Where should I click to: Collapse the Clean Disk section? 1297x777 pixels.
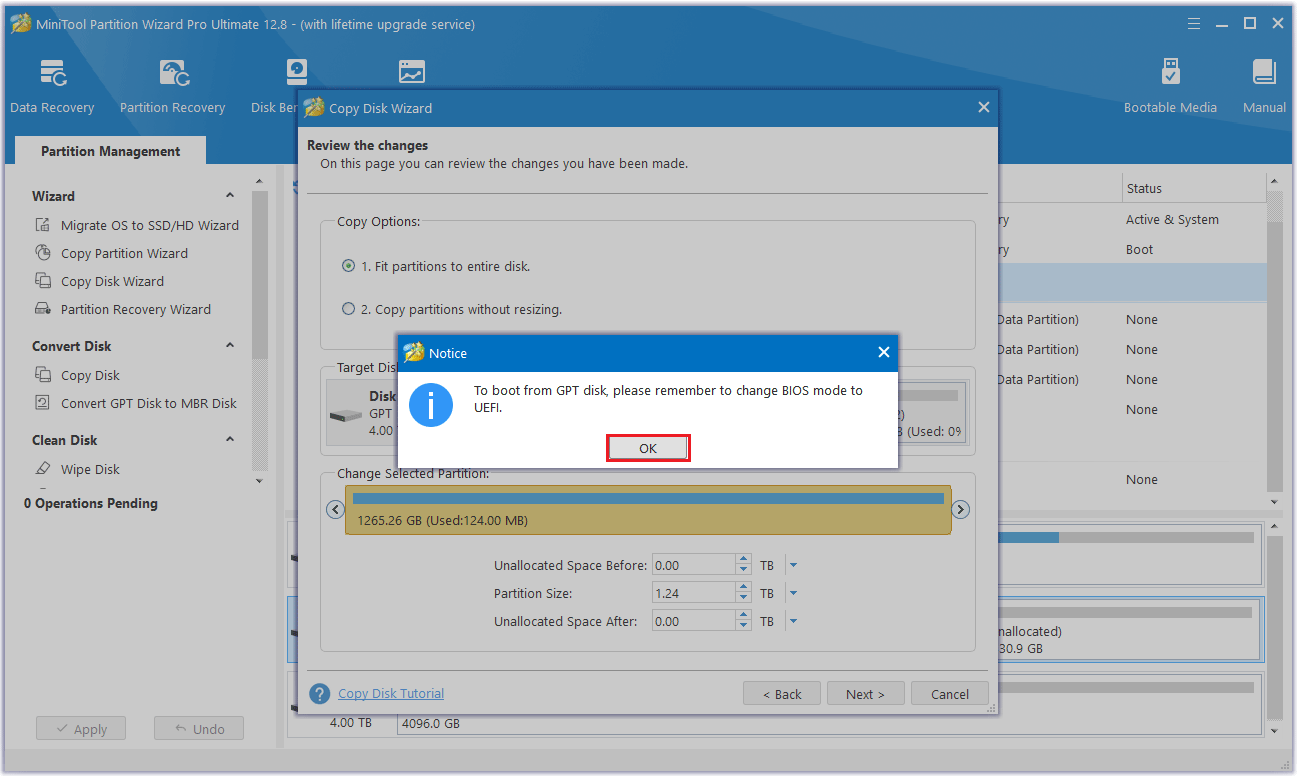coord(230,440)
